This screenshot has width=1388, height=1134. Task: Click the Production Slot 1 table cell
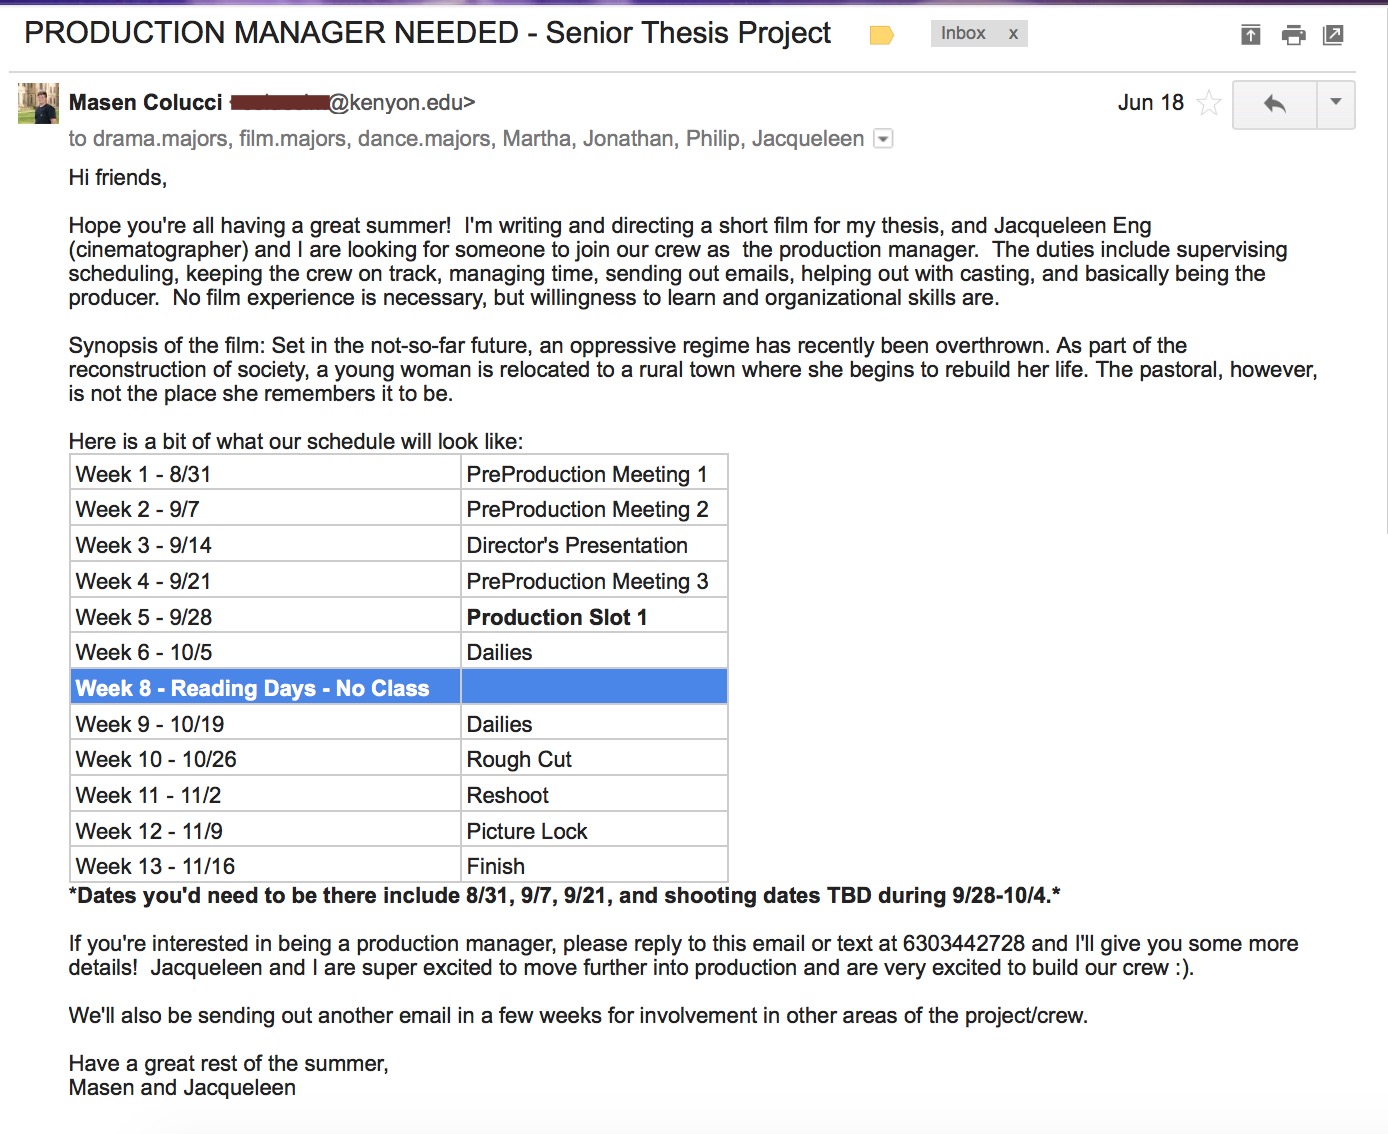[x=557, y=617]
